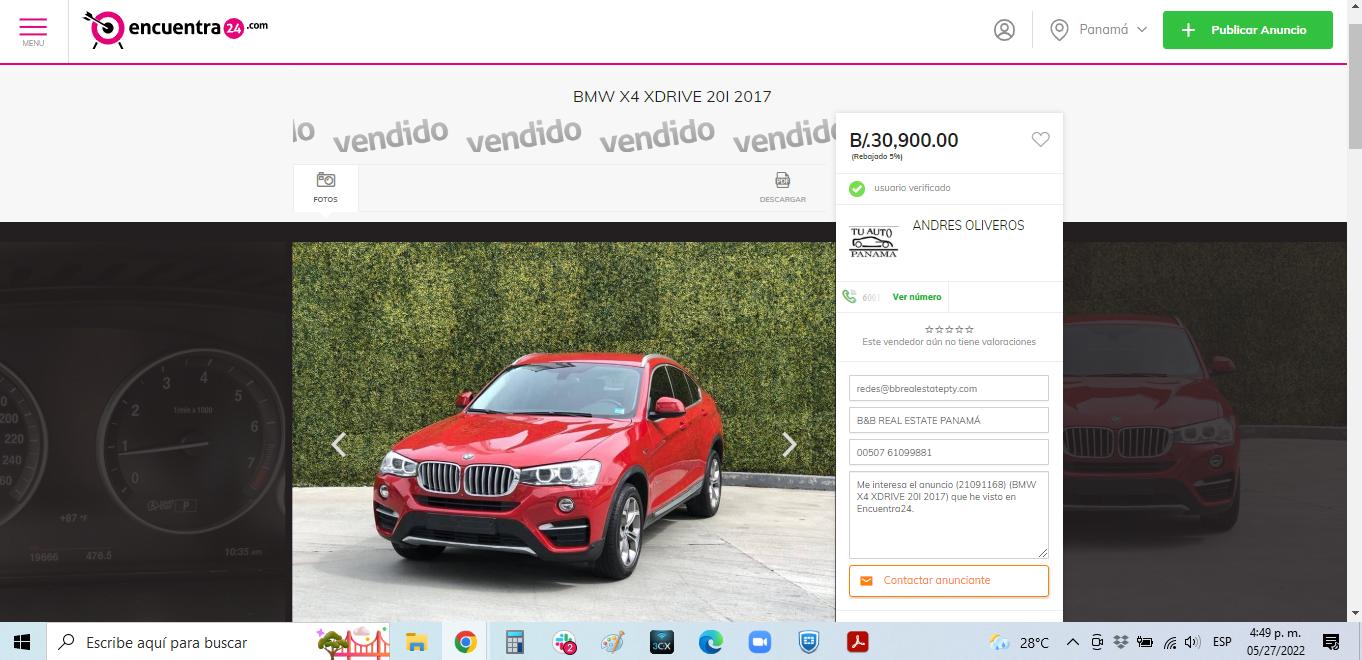Show the previous photo with the left arrow

click(x=339, y=445)
